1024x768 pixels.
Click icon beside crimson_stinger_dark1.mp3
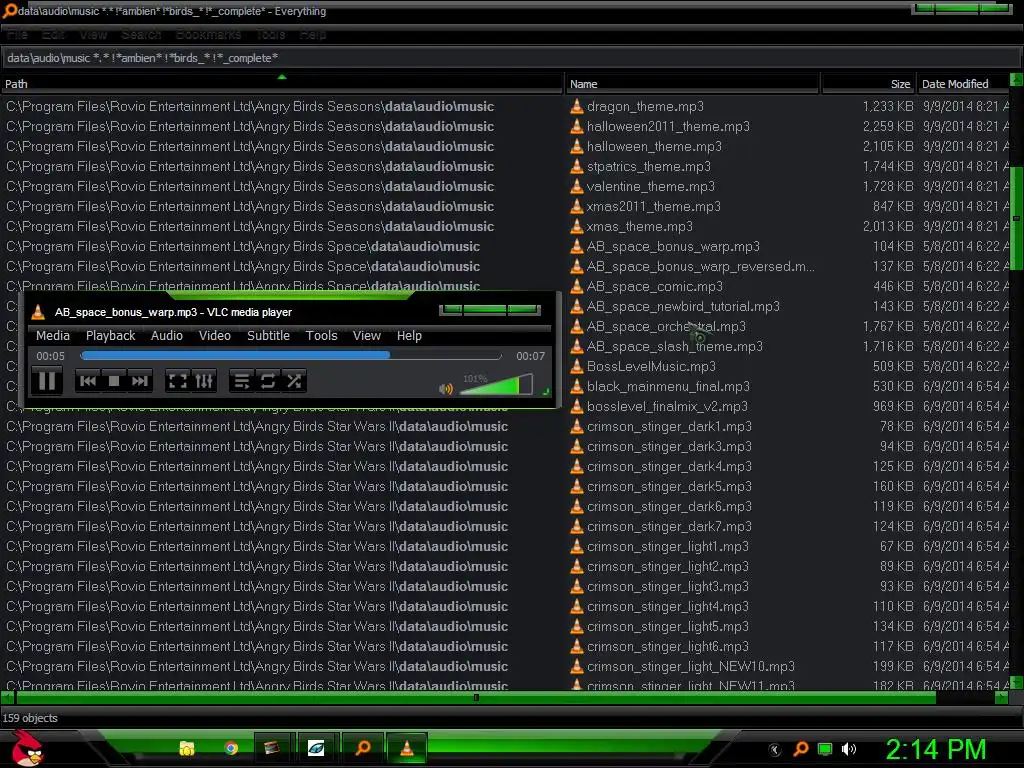(577, 426)
